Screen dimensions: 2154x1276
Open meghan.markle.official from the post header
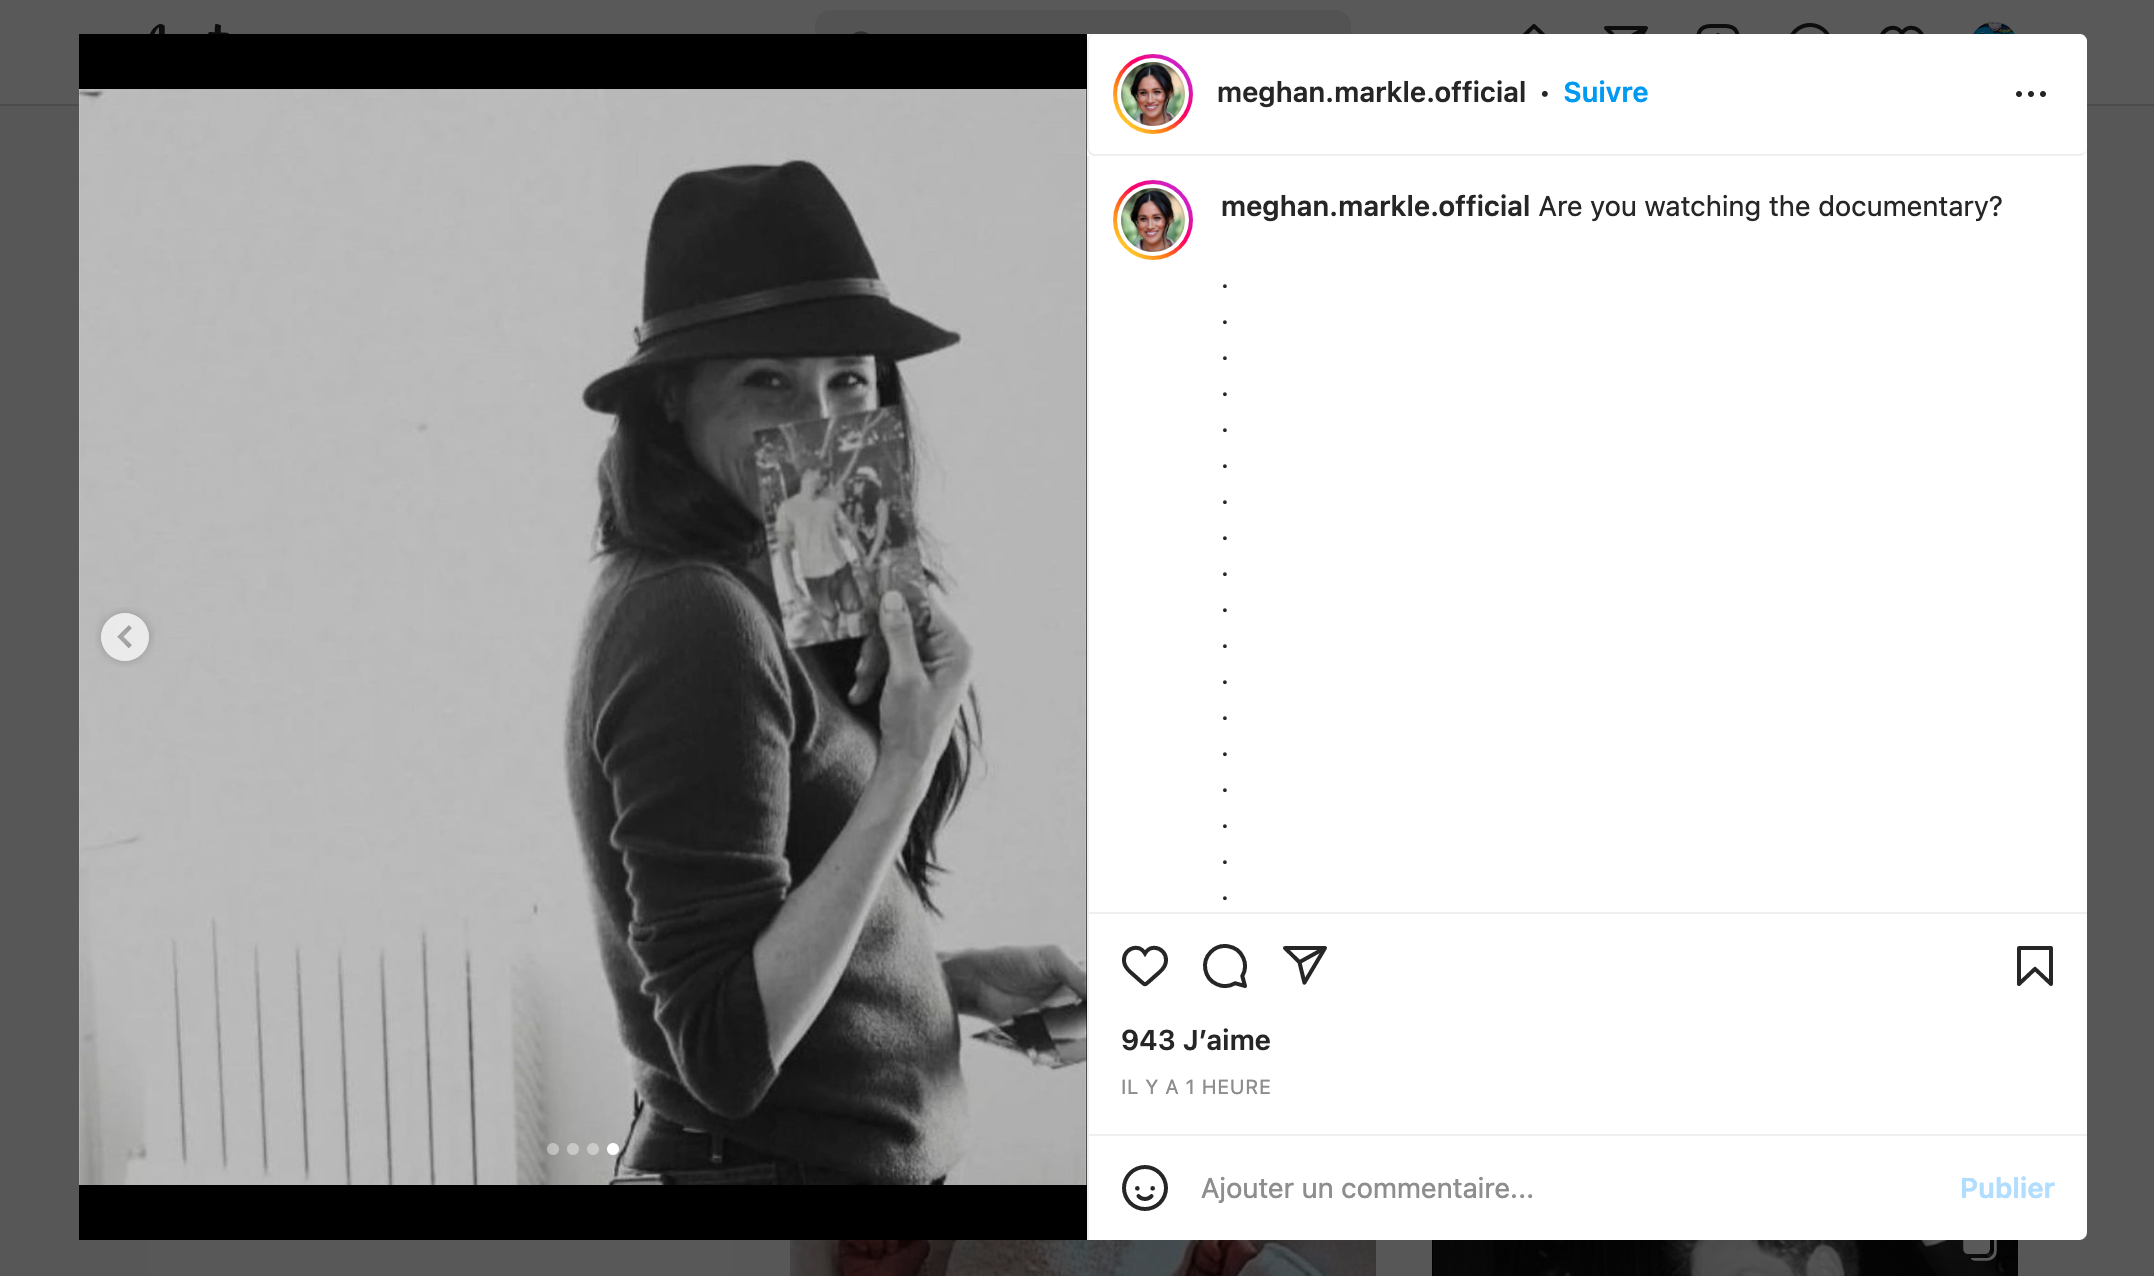[1370, 93]
